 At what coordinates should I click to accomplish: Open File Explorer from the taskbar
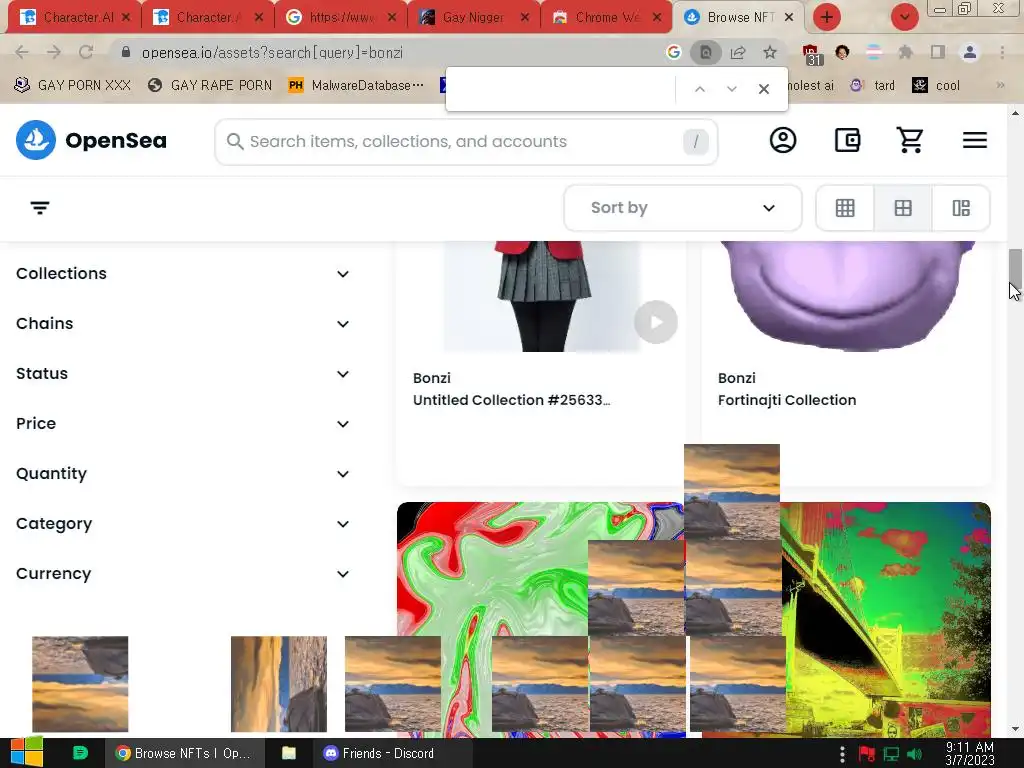(x=289, y=753)
